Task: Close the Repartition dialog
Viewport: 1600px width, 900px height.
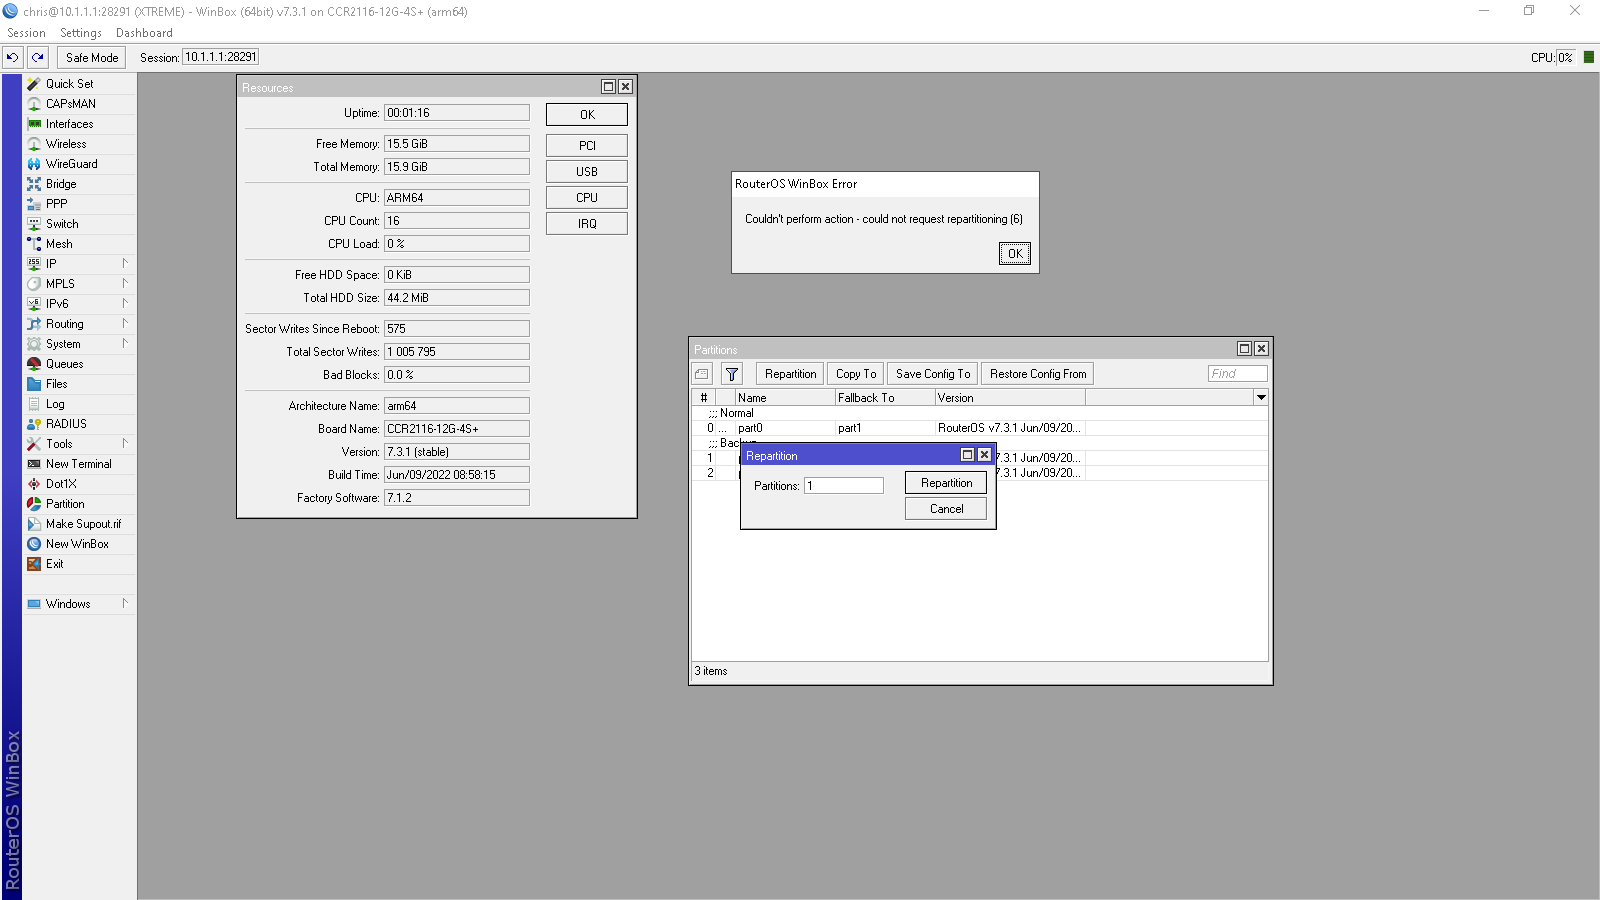Action: pyautogui.click(x=984, y=455)
